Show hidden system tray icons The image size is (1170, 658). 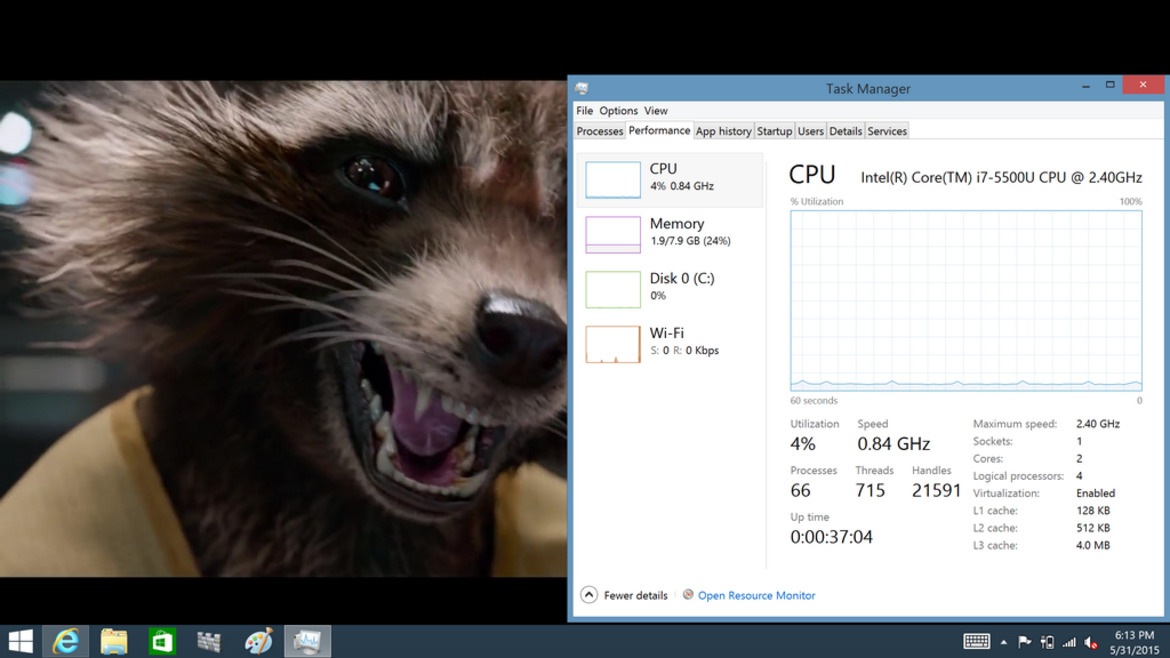click(1004, 642)
